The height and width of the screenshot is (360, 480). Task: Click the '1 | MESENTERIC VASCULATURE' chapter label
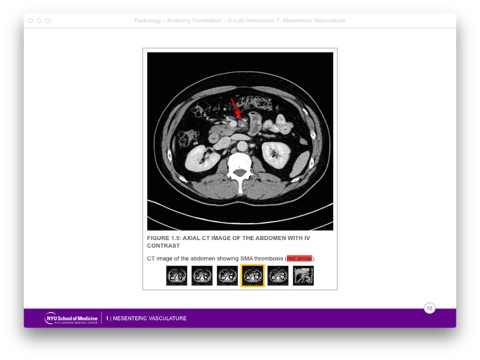[x=146, y=318]
